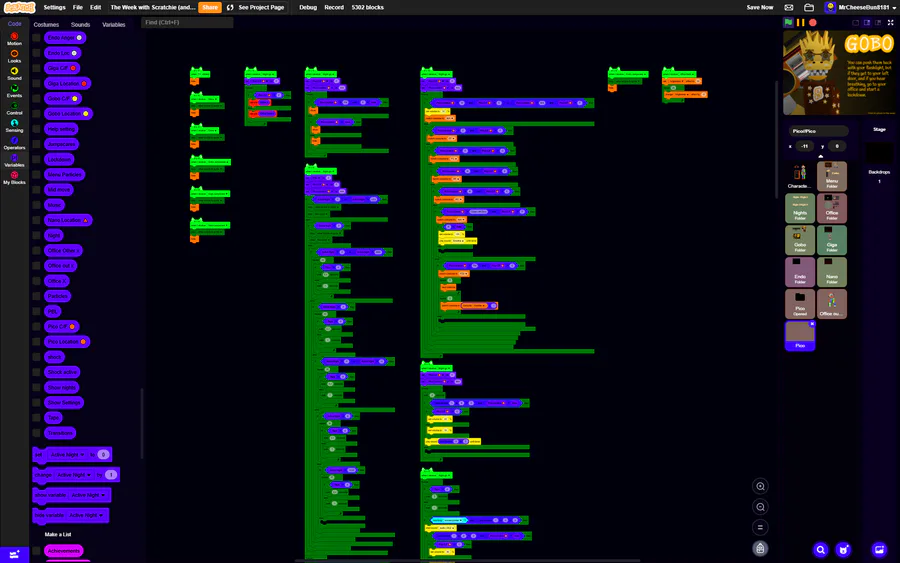Select the Events block category
The height and width of the screenshot is (563, 900).
(x=14, y=91)
